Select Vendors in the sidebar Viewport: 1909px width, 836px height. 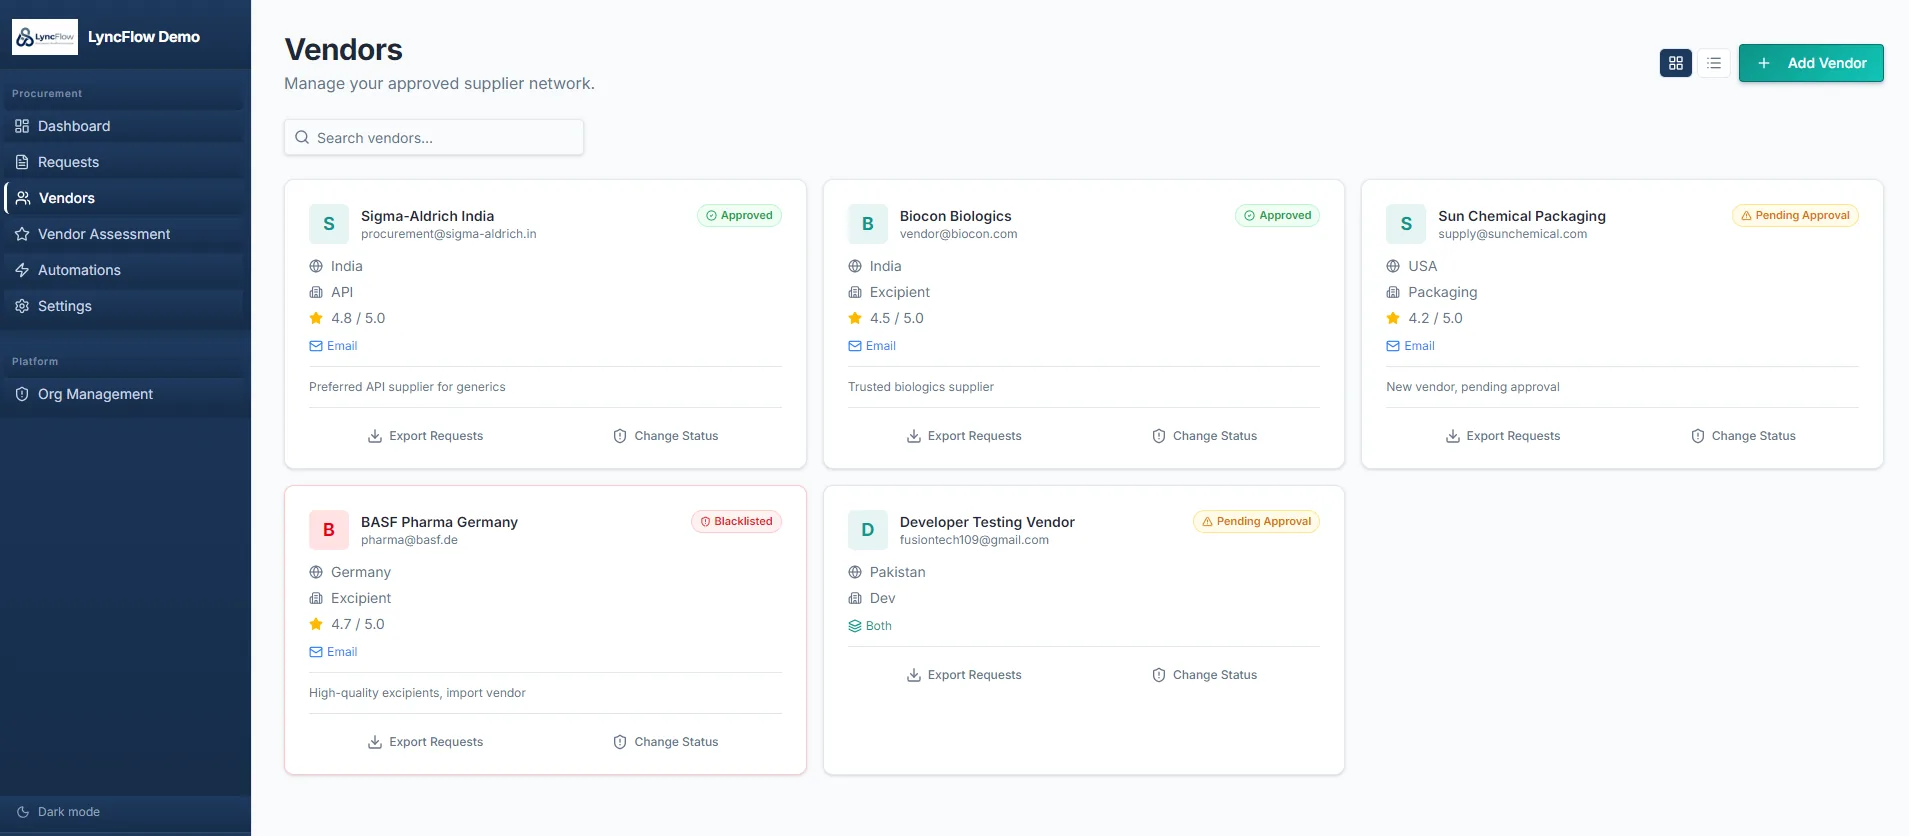pos(125,198)
